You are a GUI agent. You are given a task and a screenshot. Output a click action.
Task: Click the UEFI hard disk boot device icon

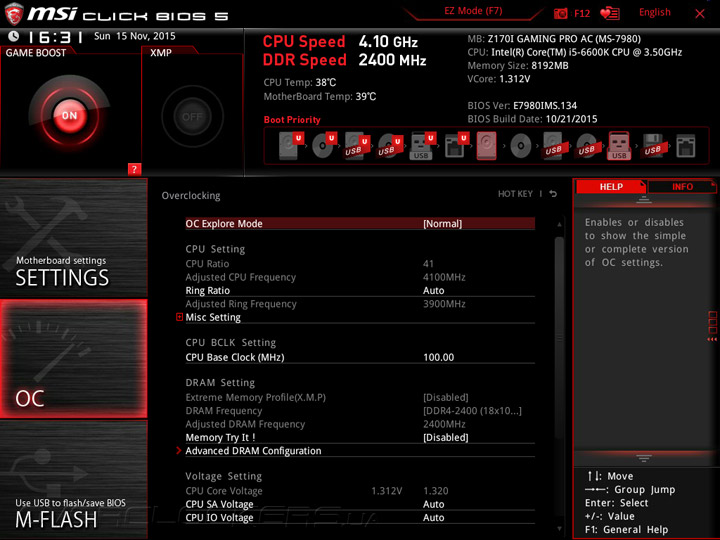(x=291, y=146)
